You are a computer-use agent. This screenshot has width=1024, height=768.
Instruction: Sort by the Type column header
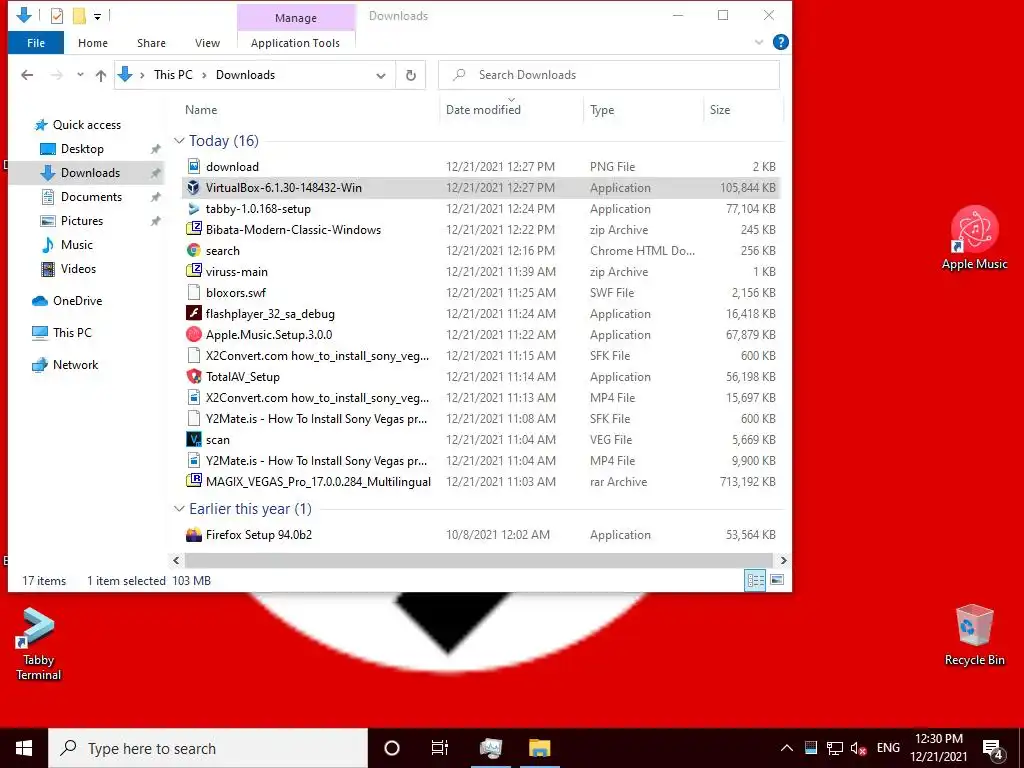[x=602, y=110]
